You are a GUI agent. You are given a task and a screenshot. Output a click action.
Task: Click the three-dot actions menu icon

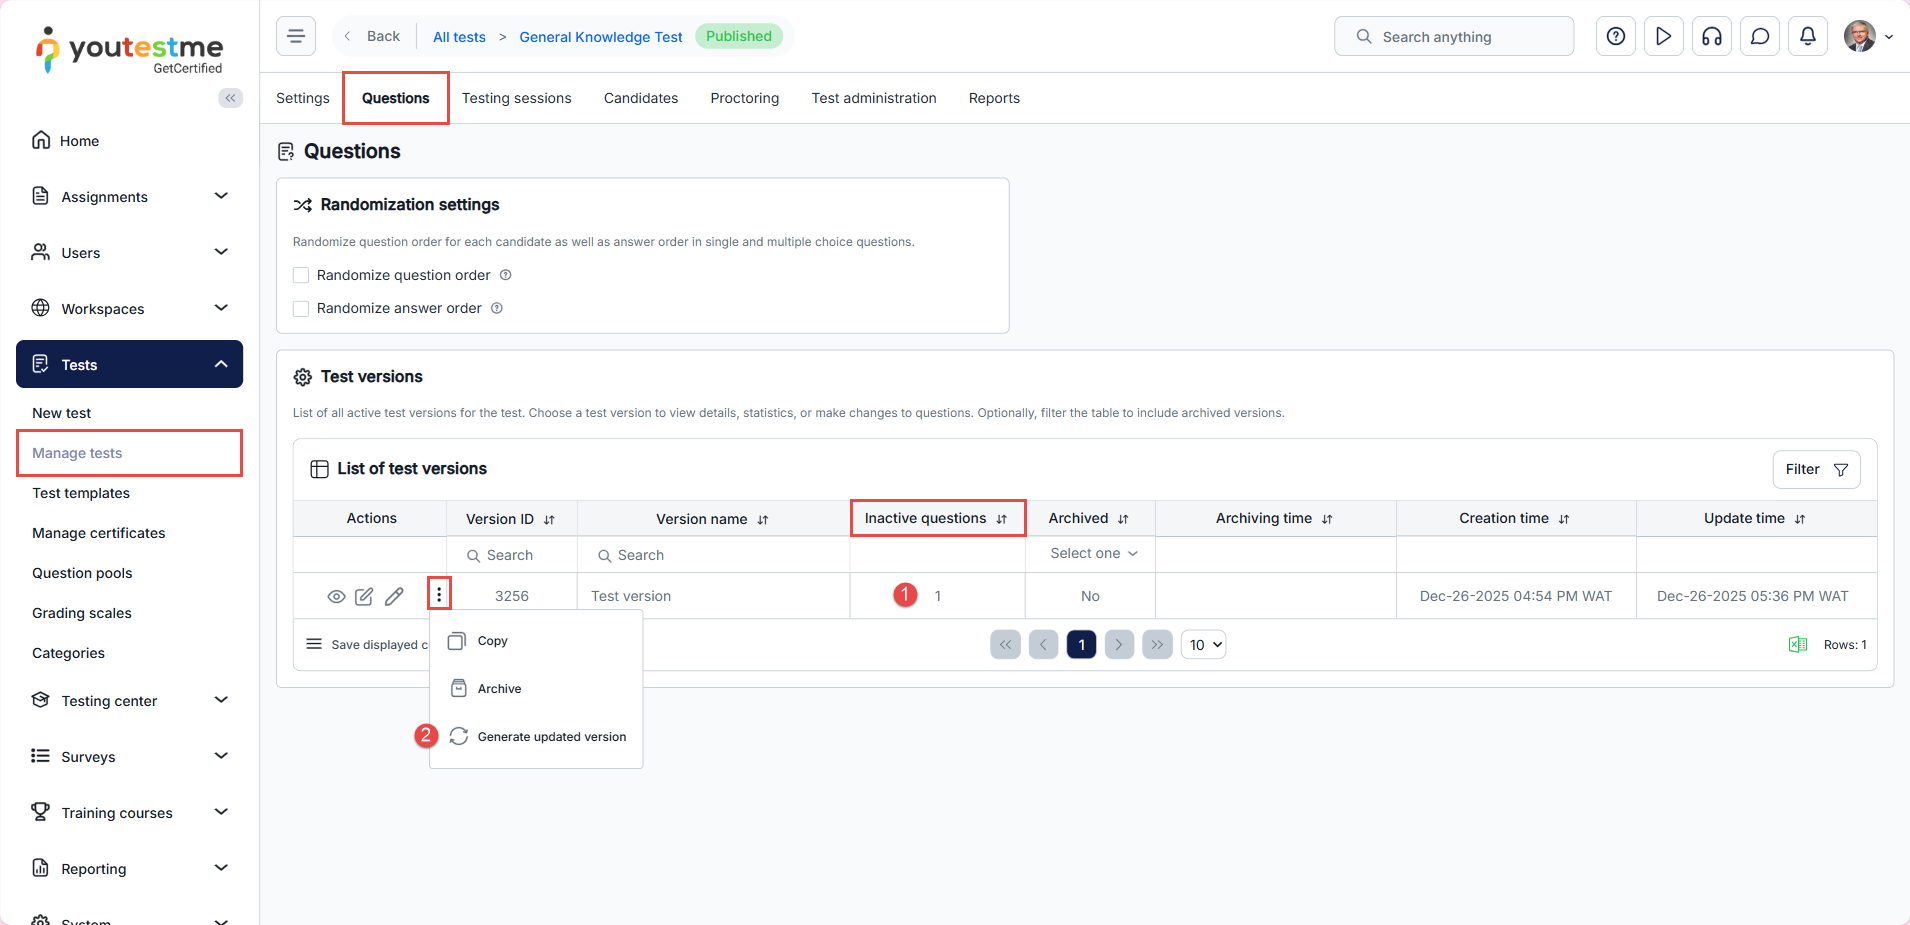pos(439,595)
